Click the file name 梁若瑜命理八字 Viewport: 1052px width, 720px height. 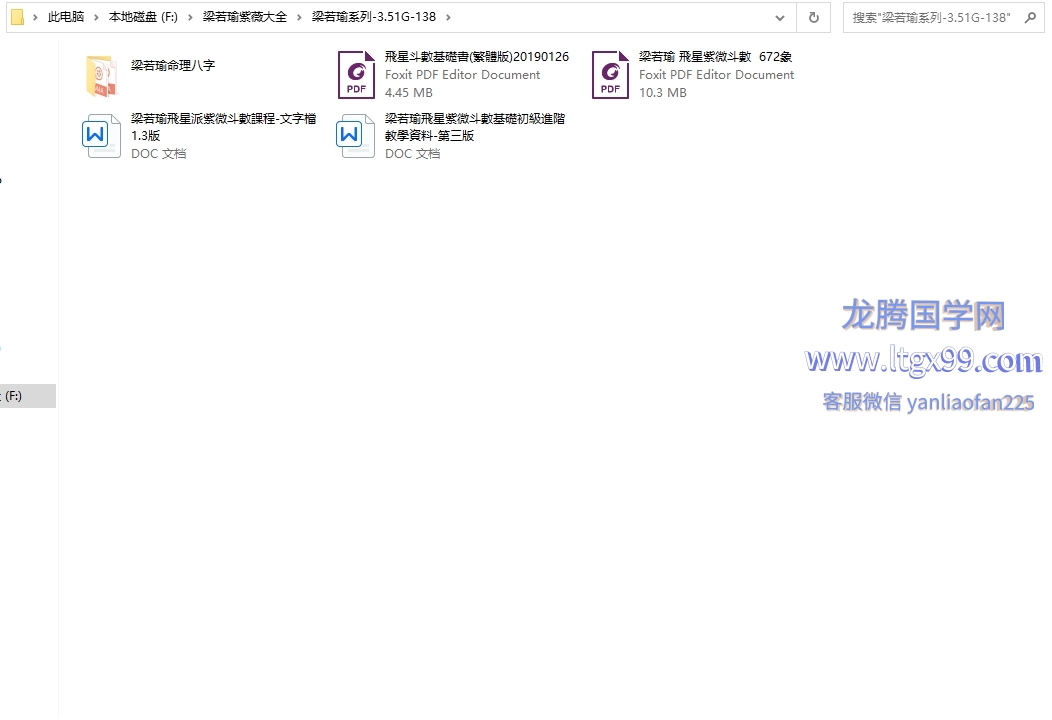pyautogui.click(x=173, y=65)
